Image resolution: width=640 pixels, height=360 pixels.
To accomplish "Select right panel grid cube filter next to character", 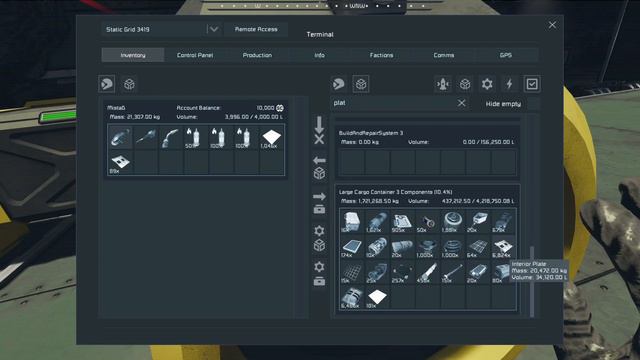I will click(361, 84).
